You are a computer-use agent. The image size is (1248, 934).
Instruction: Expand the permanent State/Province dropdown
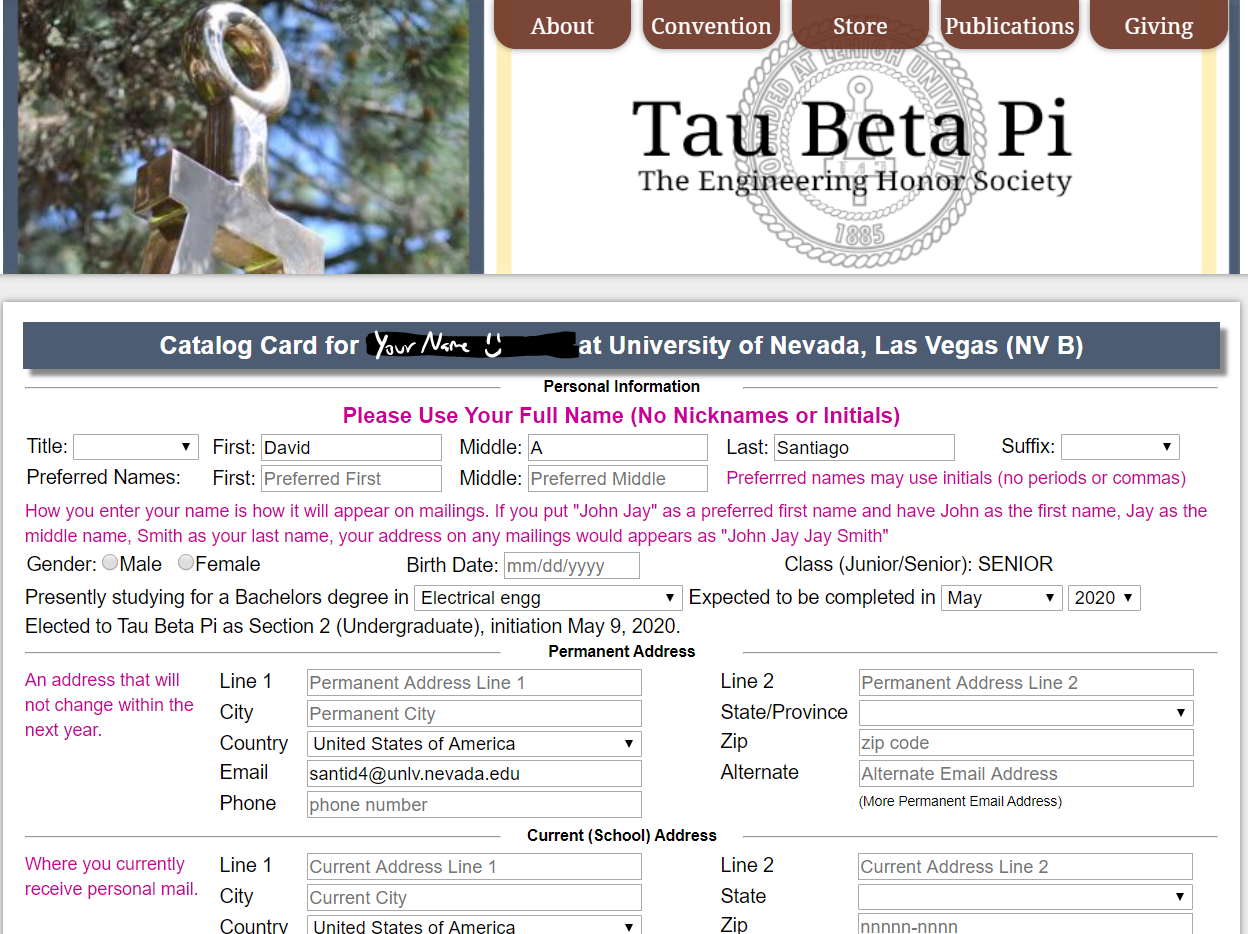[1026, 713]
